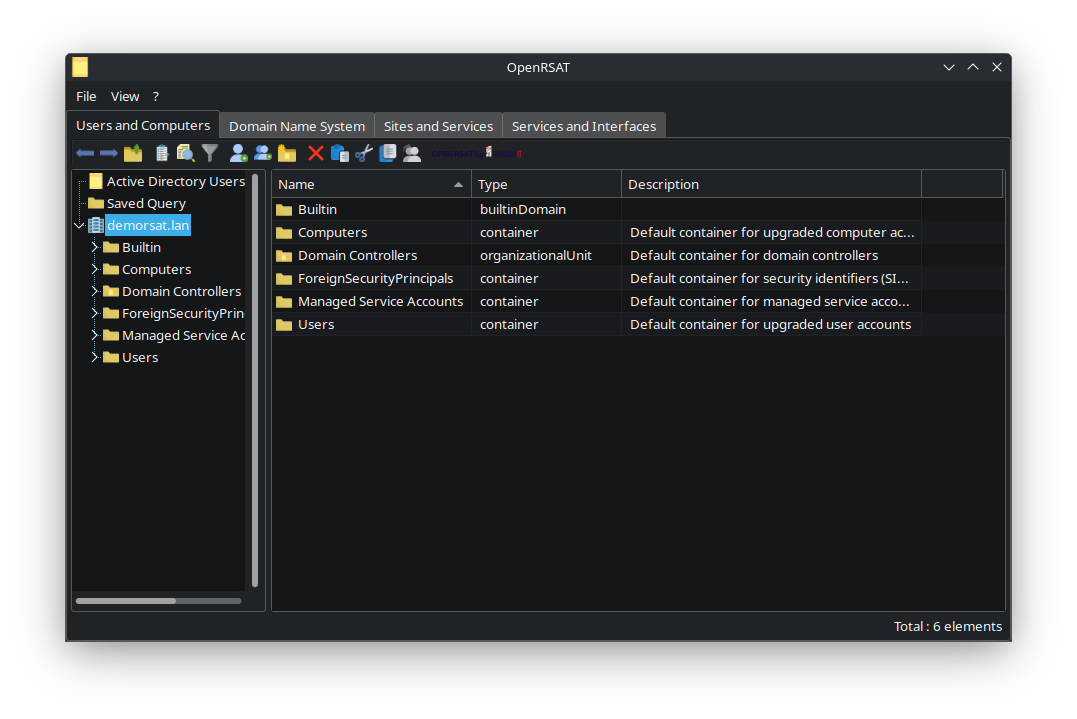Image resolution: width=1077 pixels, height=719 pixels.
Task: Expand the Users node in tree
Action: point(95,357)
